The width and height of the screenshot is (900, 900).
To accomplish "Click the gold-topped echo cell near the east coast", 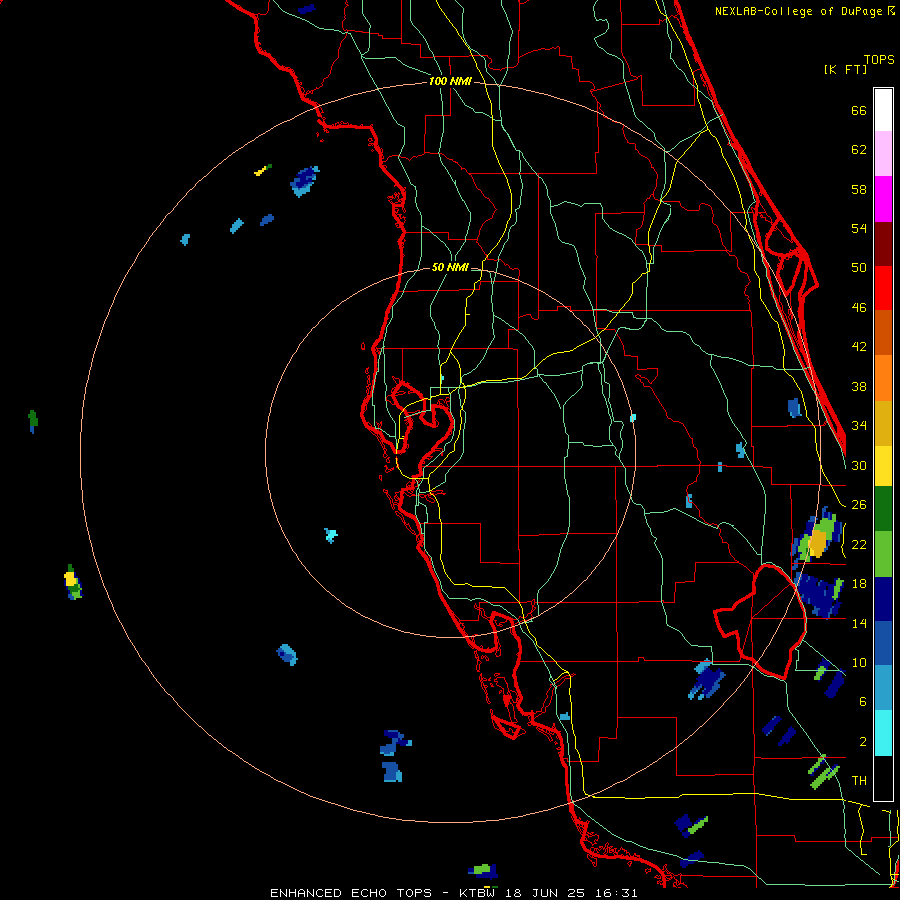I will click(x=817, y=539).
